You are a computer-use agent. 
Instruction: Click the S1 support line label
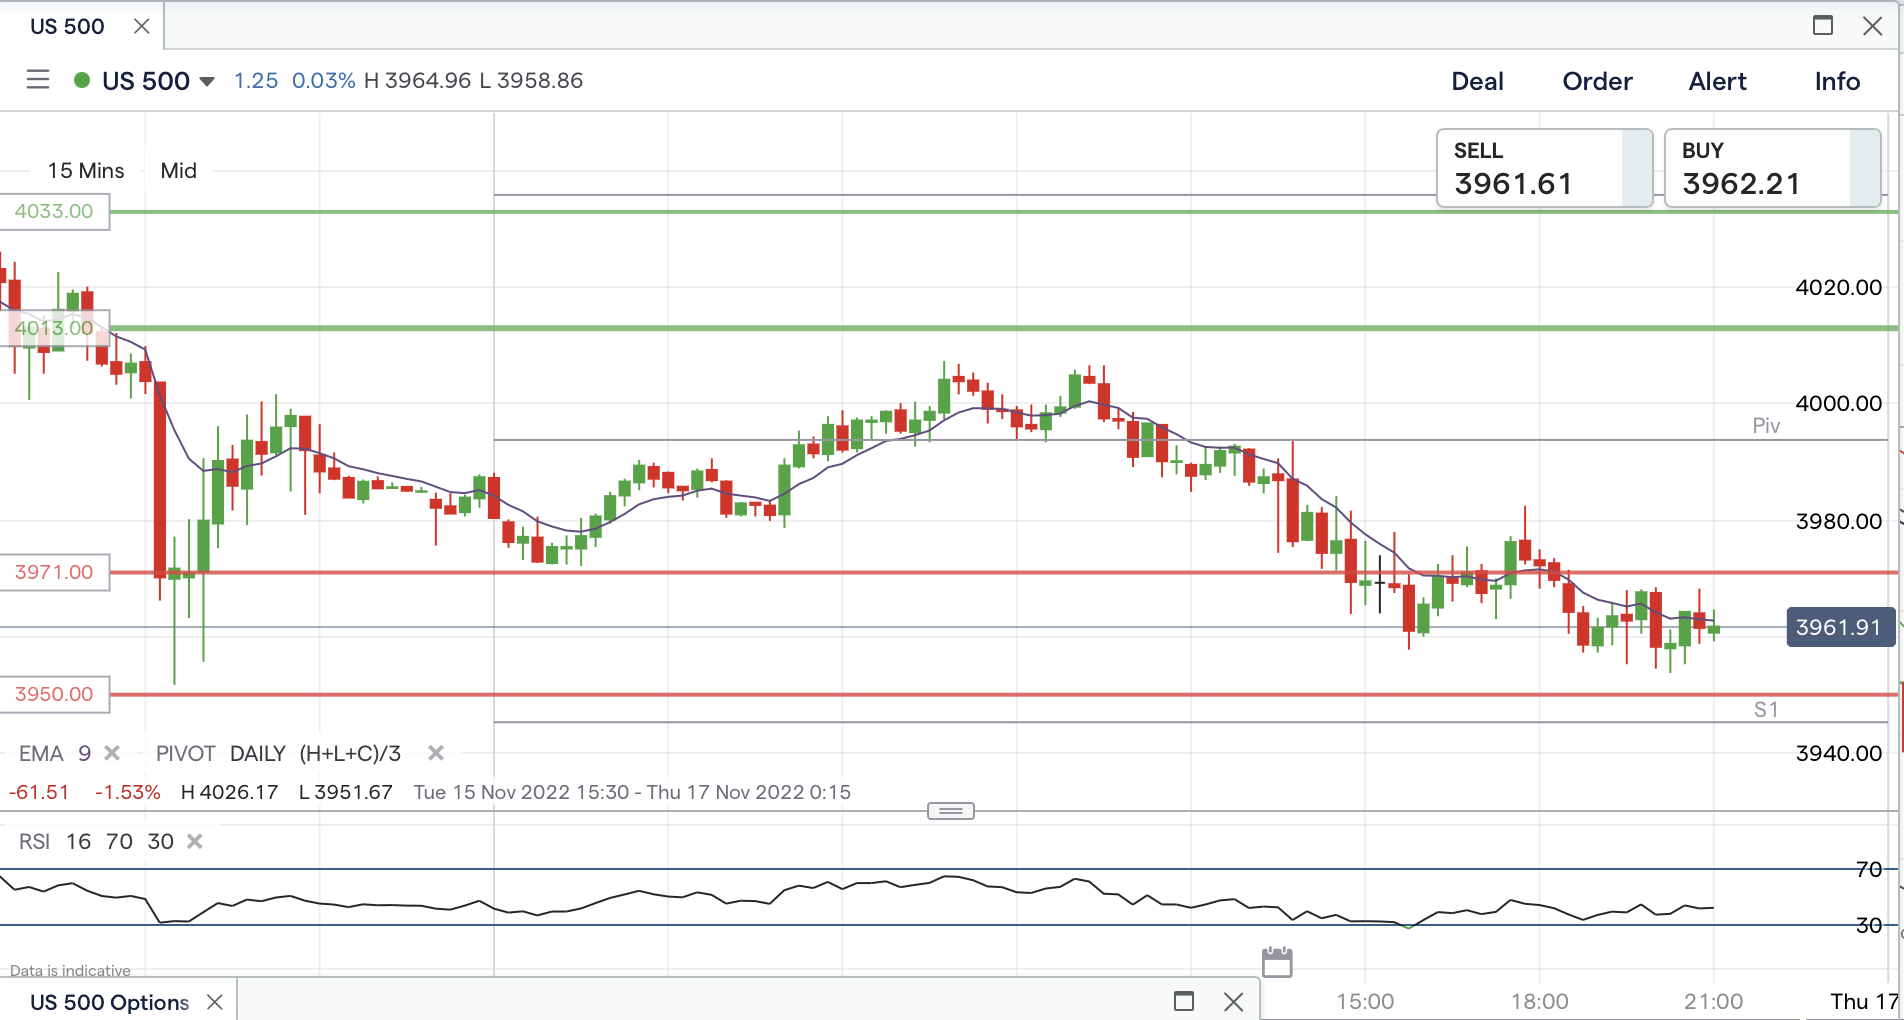(x=1766, y=710)
